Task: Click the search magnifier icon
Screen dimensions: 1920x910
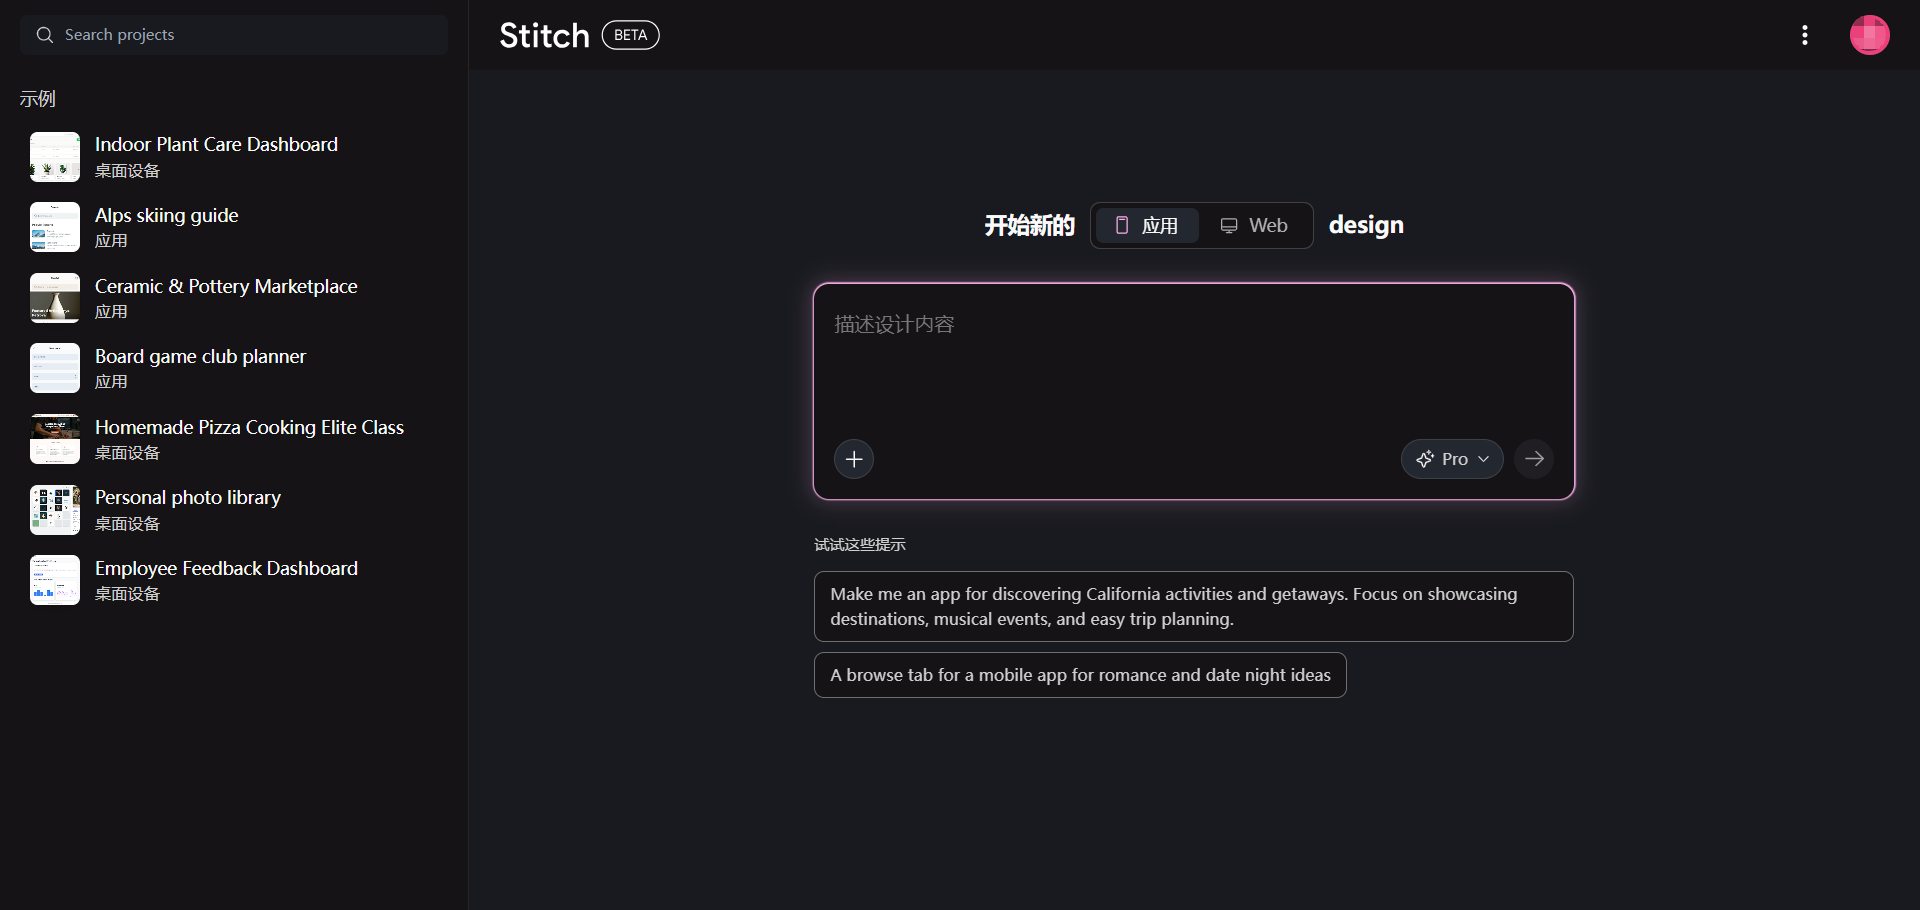Action: (44, 35)
